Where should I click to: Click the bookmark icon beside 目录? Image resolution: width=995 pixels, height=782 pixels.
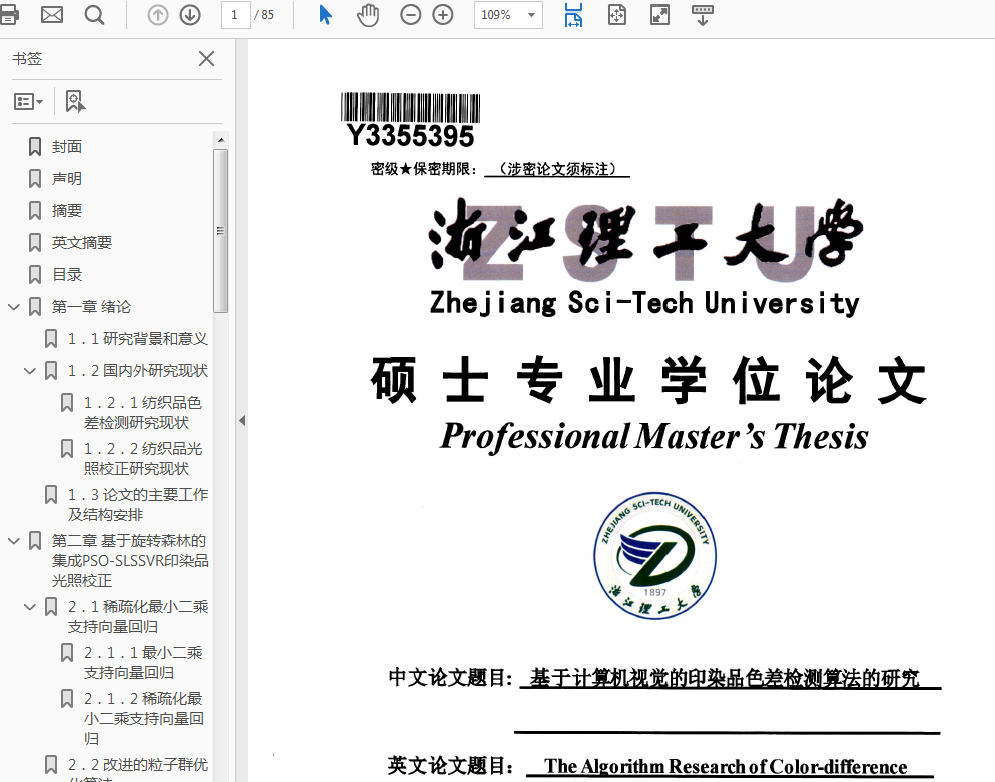[x=35, y=275]
